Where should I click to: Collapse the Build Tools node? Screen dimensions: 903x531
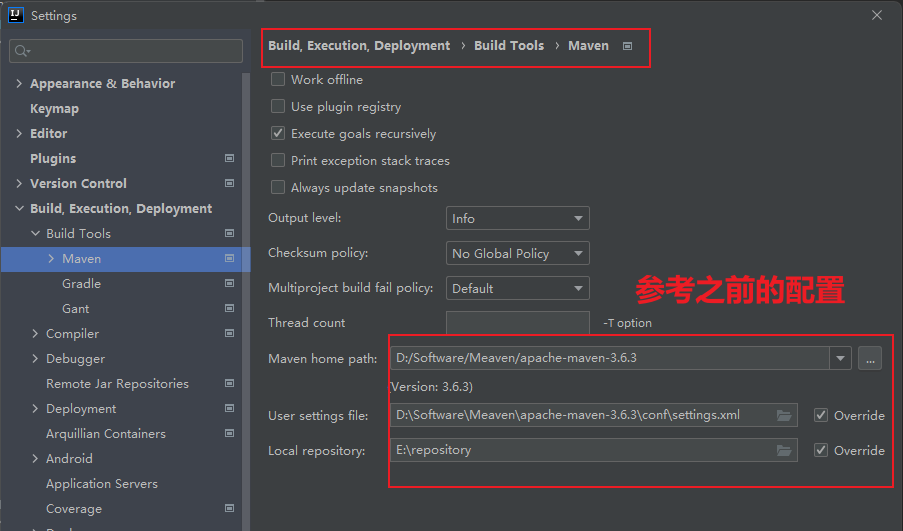tap(35, 233)
